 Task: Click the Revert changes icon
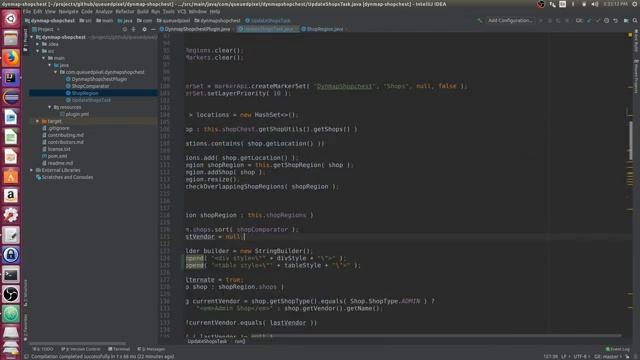pyautogui.click(x=616, y=20)
